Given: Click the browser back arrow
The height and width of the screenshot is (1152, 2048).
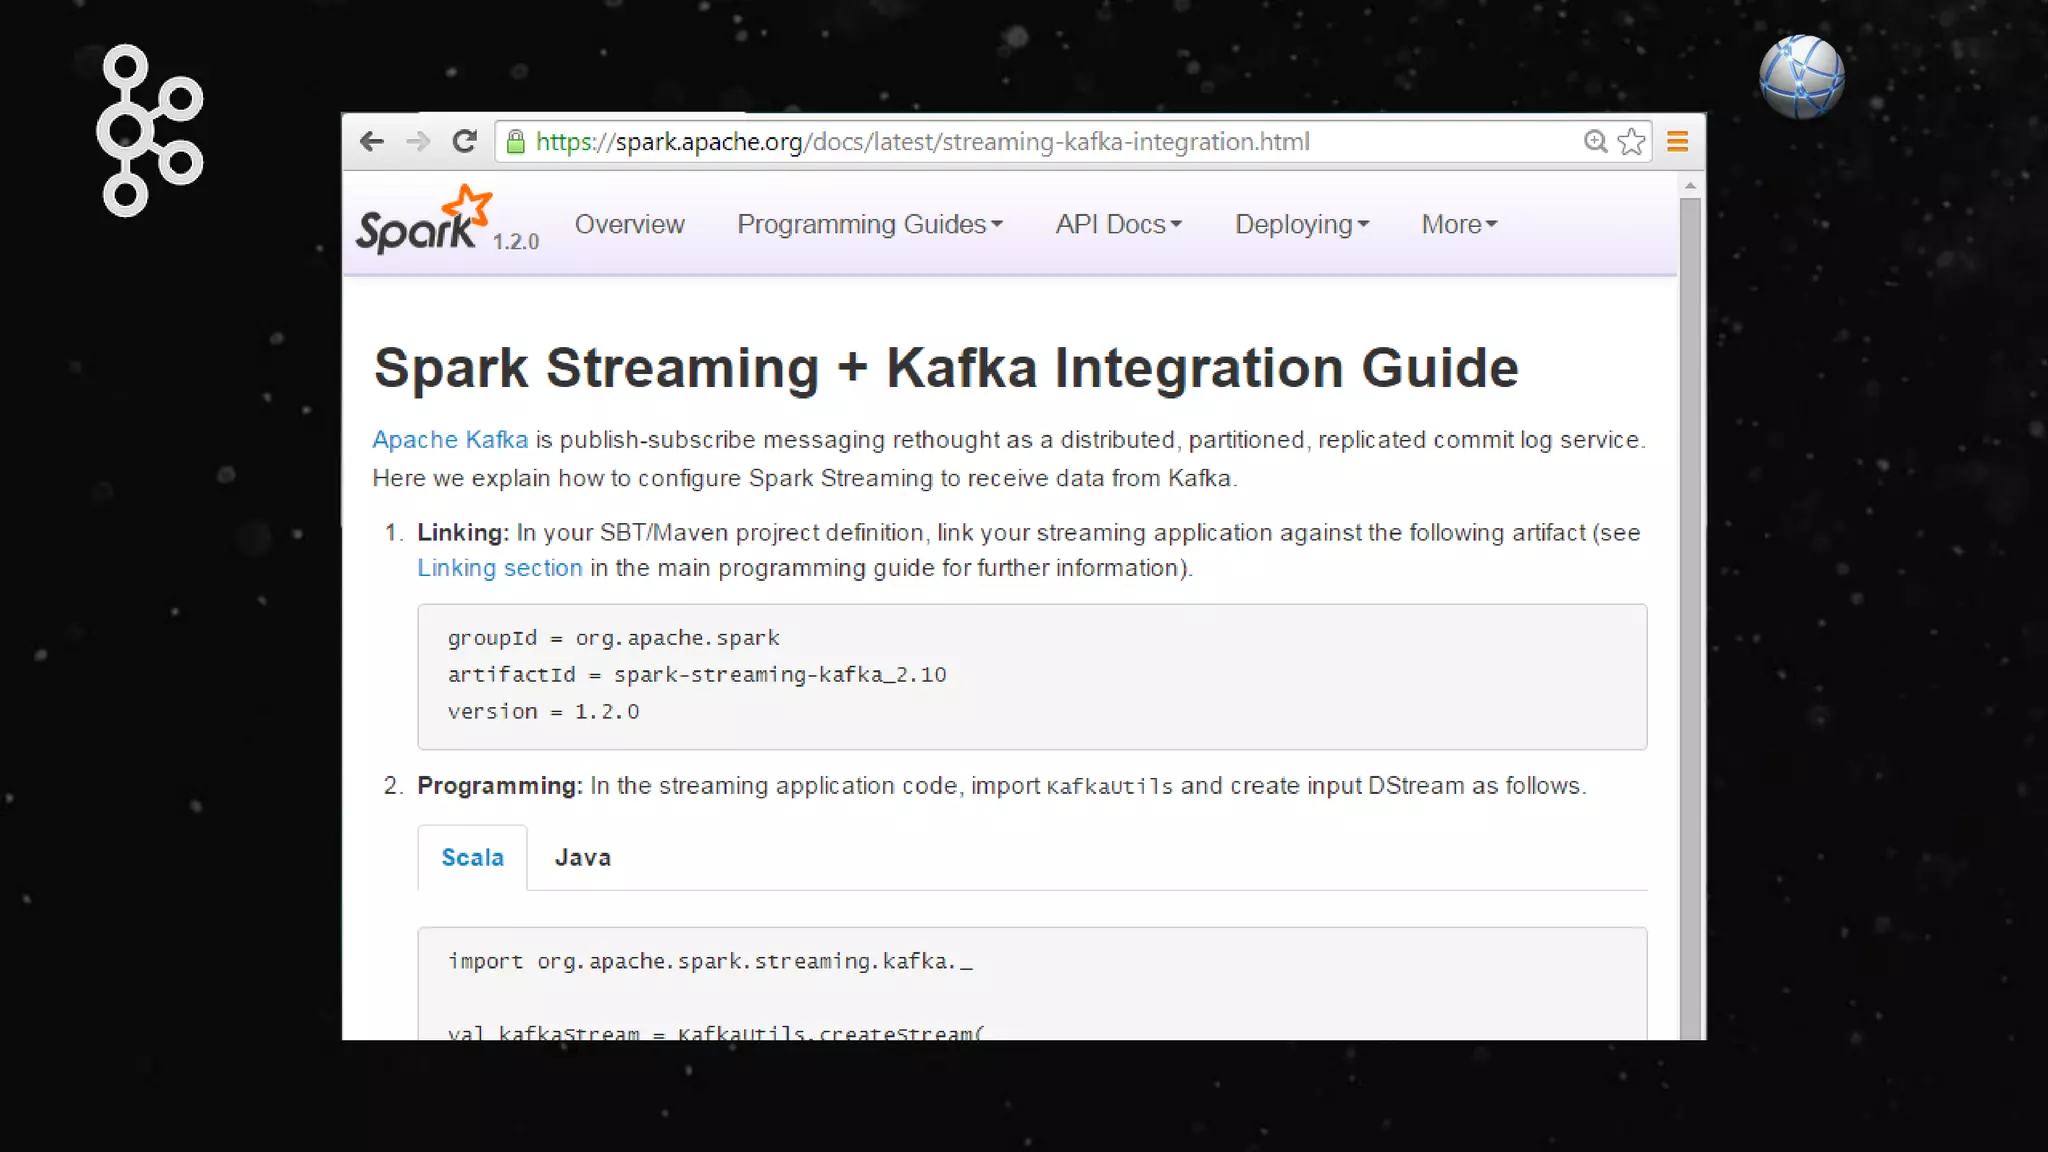Looking at the screenshot, I should coord(372,142).
